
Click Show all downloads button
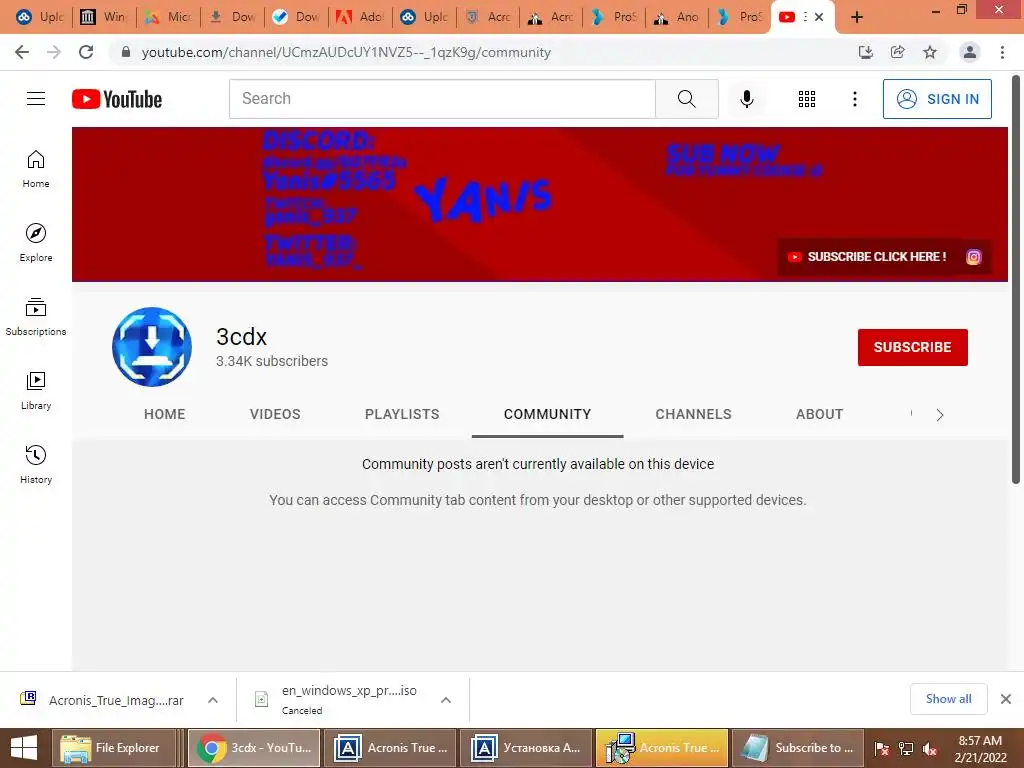click(x=948, y=699)
